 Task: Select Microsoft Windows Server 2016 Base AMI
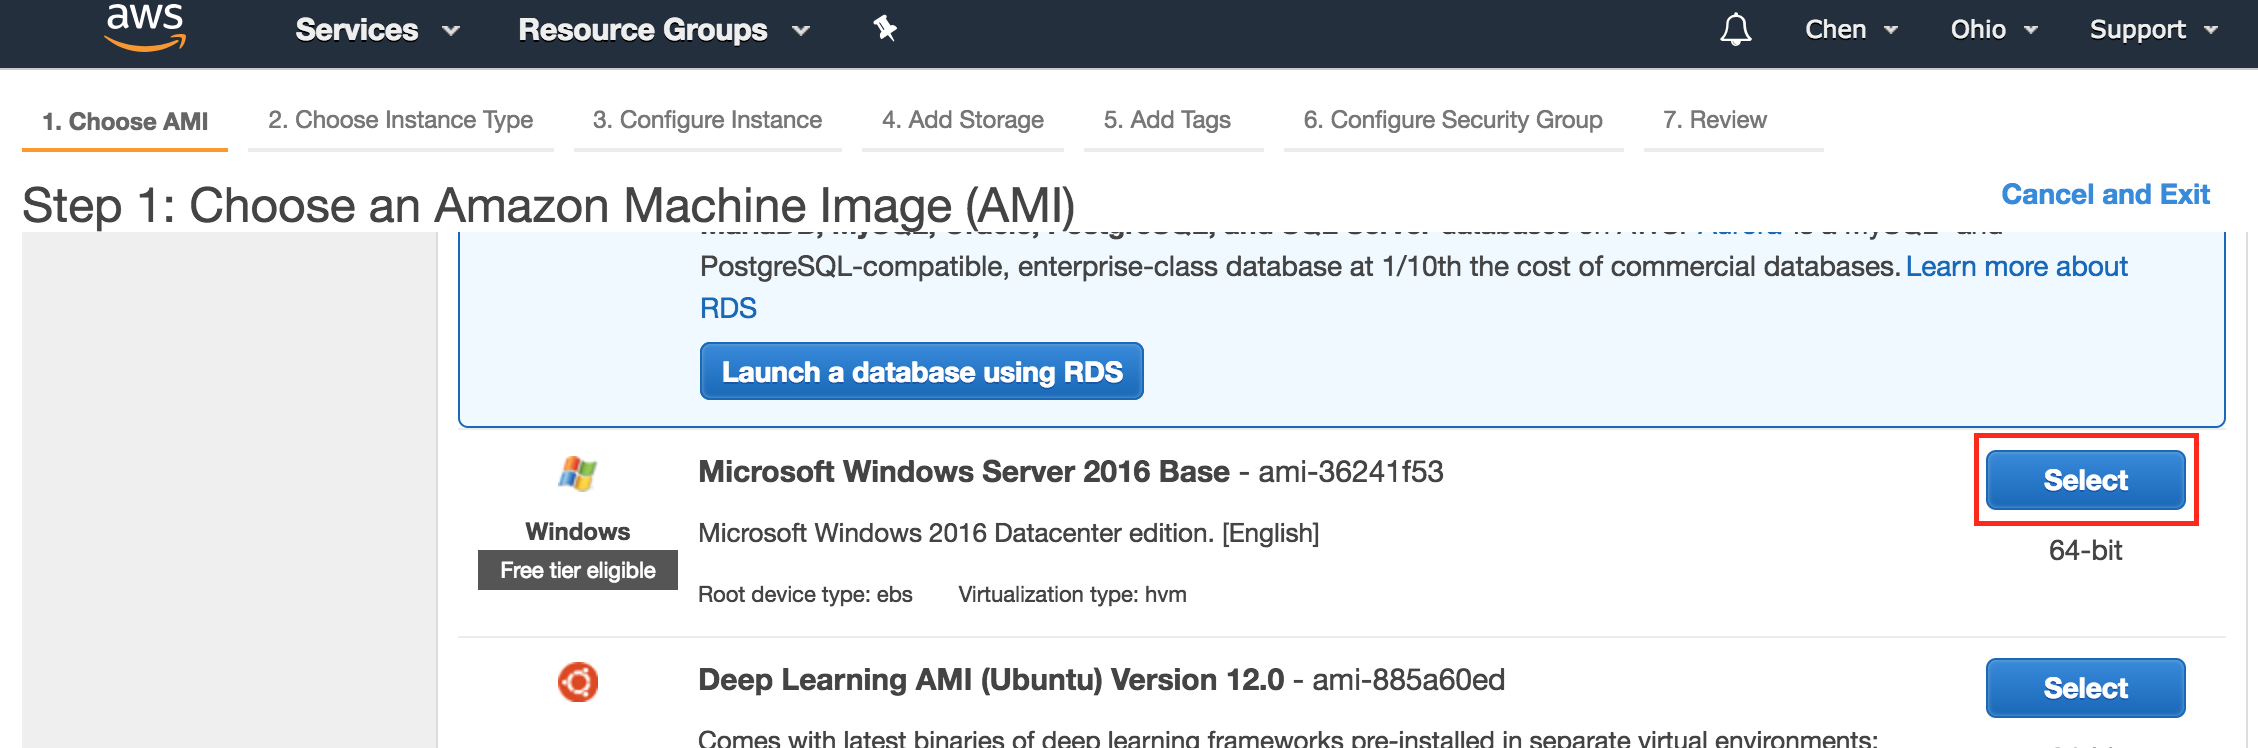click(x=2085, y=480)
